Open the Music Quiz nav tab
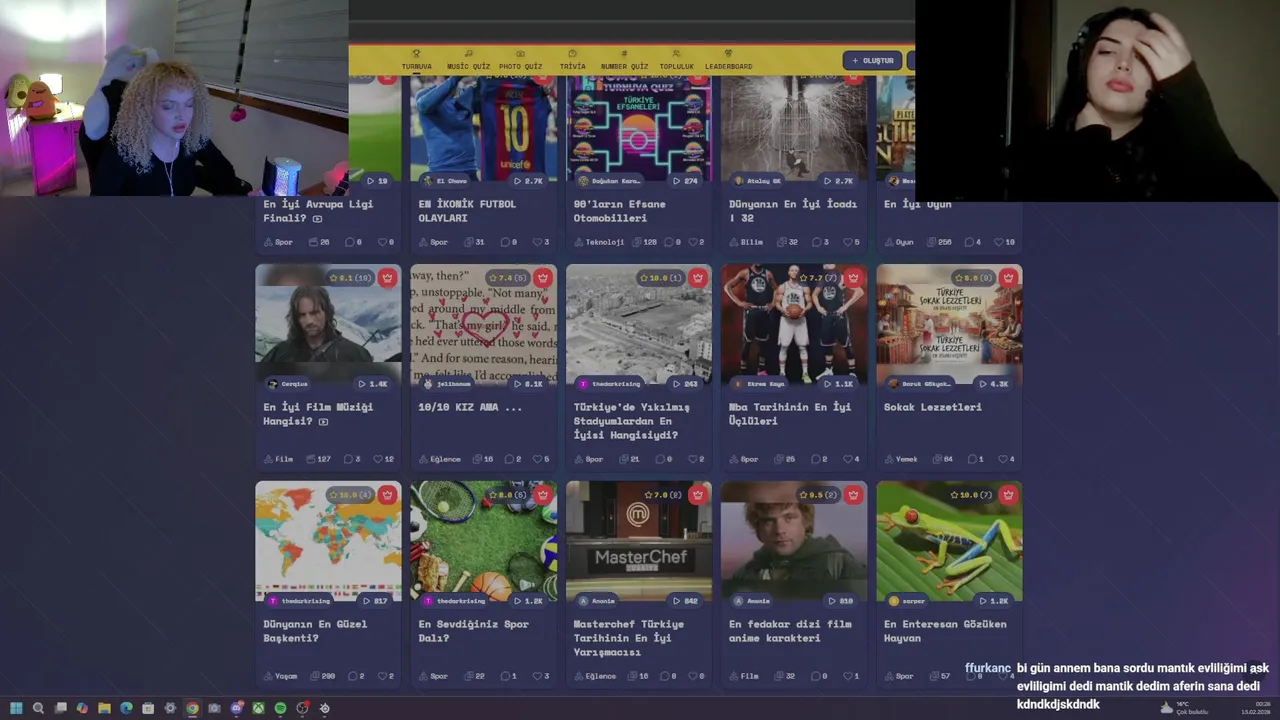The width and height of the screenshot is (1280, 720). [x=468, y=60]
